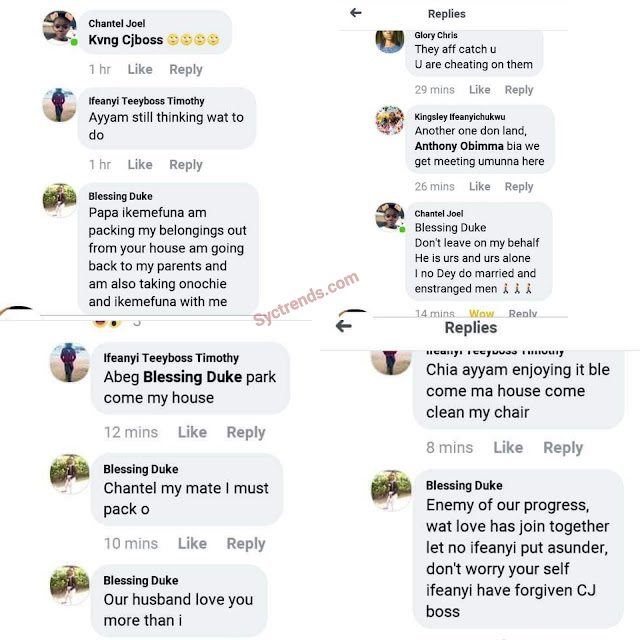Reply to the Kvng Cjboss comment
The width and height of the screenshot is (640, 640).
(186, 69)
